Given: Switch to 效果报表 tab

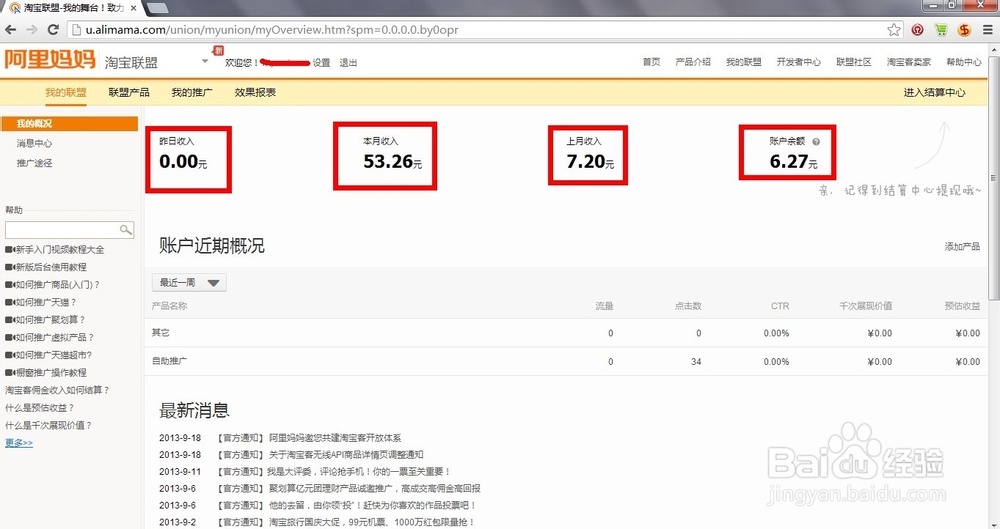Looking at the screenshot, I should click(255, 93).
